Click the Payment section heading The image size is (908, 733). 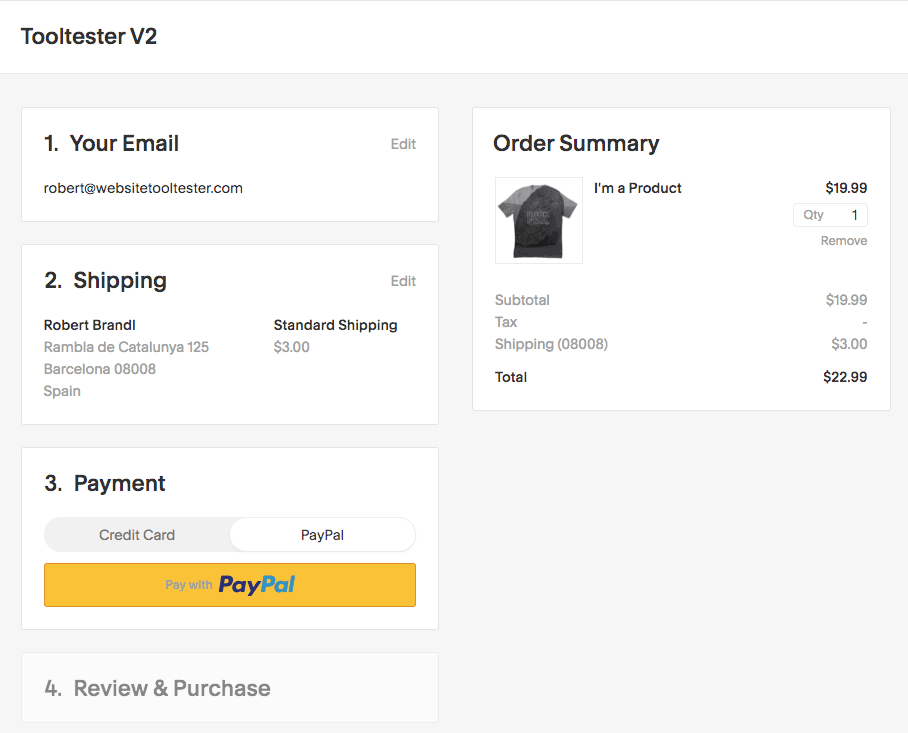(105, 483)
